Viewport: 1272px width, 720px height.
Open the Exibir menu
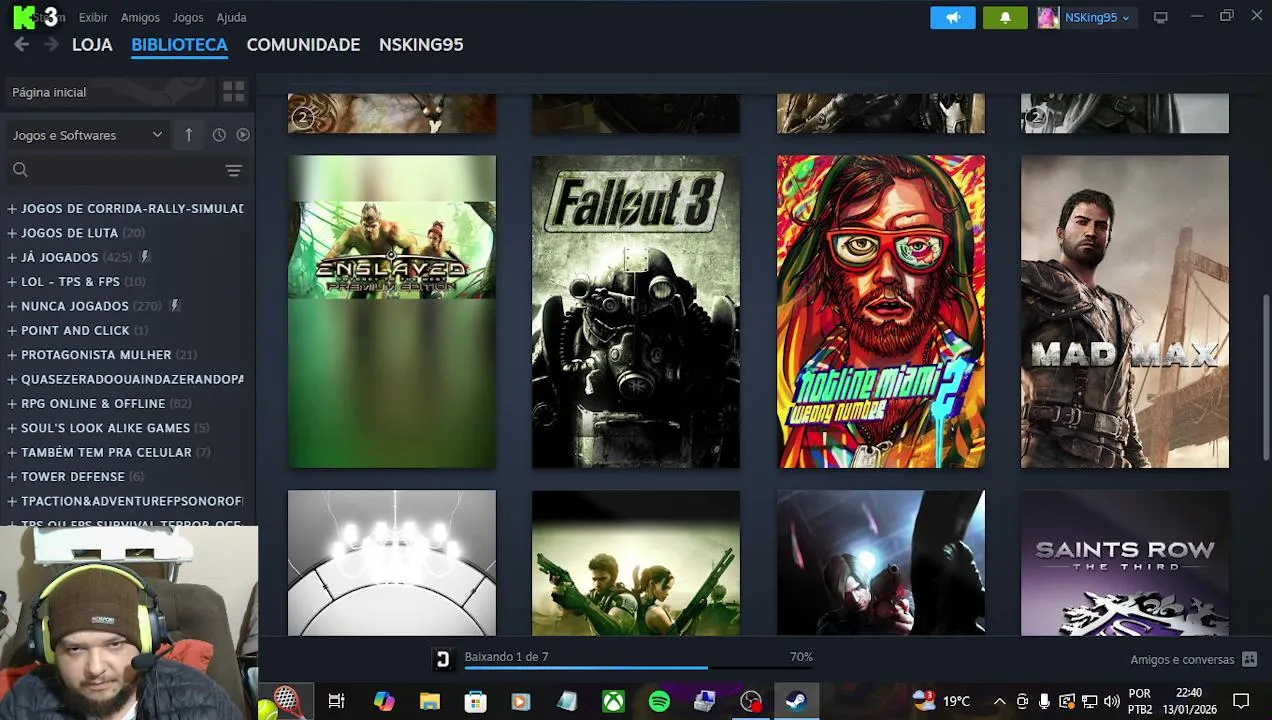93,17
